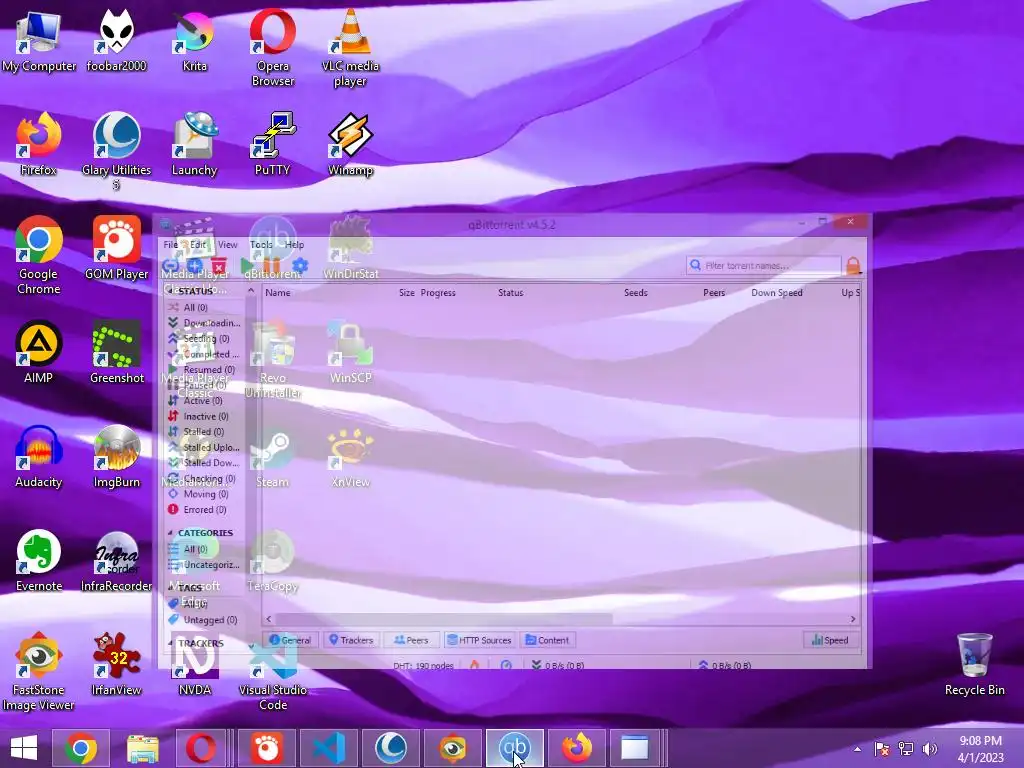This screenshot has width=1024, height=768.
Task: Click the volume speaker tray icon
Action: [930, 748]
